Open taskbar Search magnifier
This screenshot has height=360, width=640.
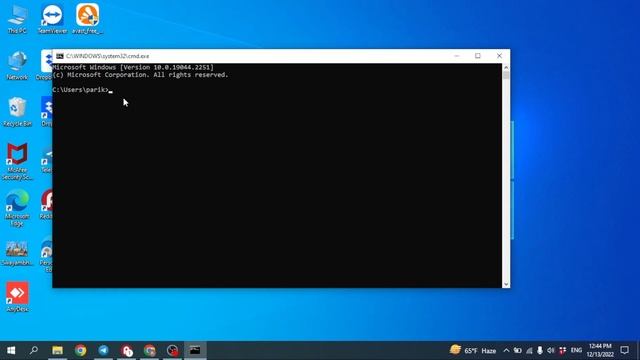click(x=34, y=350)
